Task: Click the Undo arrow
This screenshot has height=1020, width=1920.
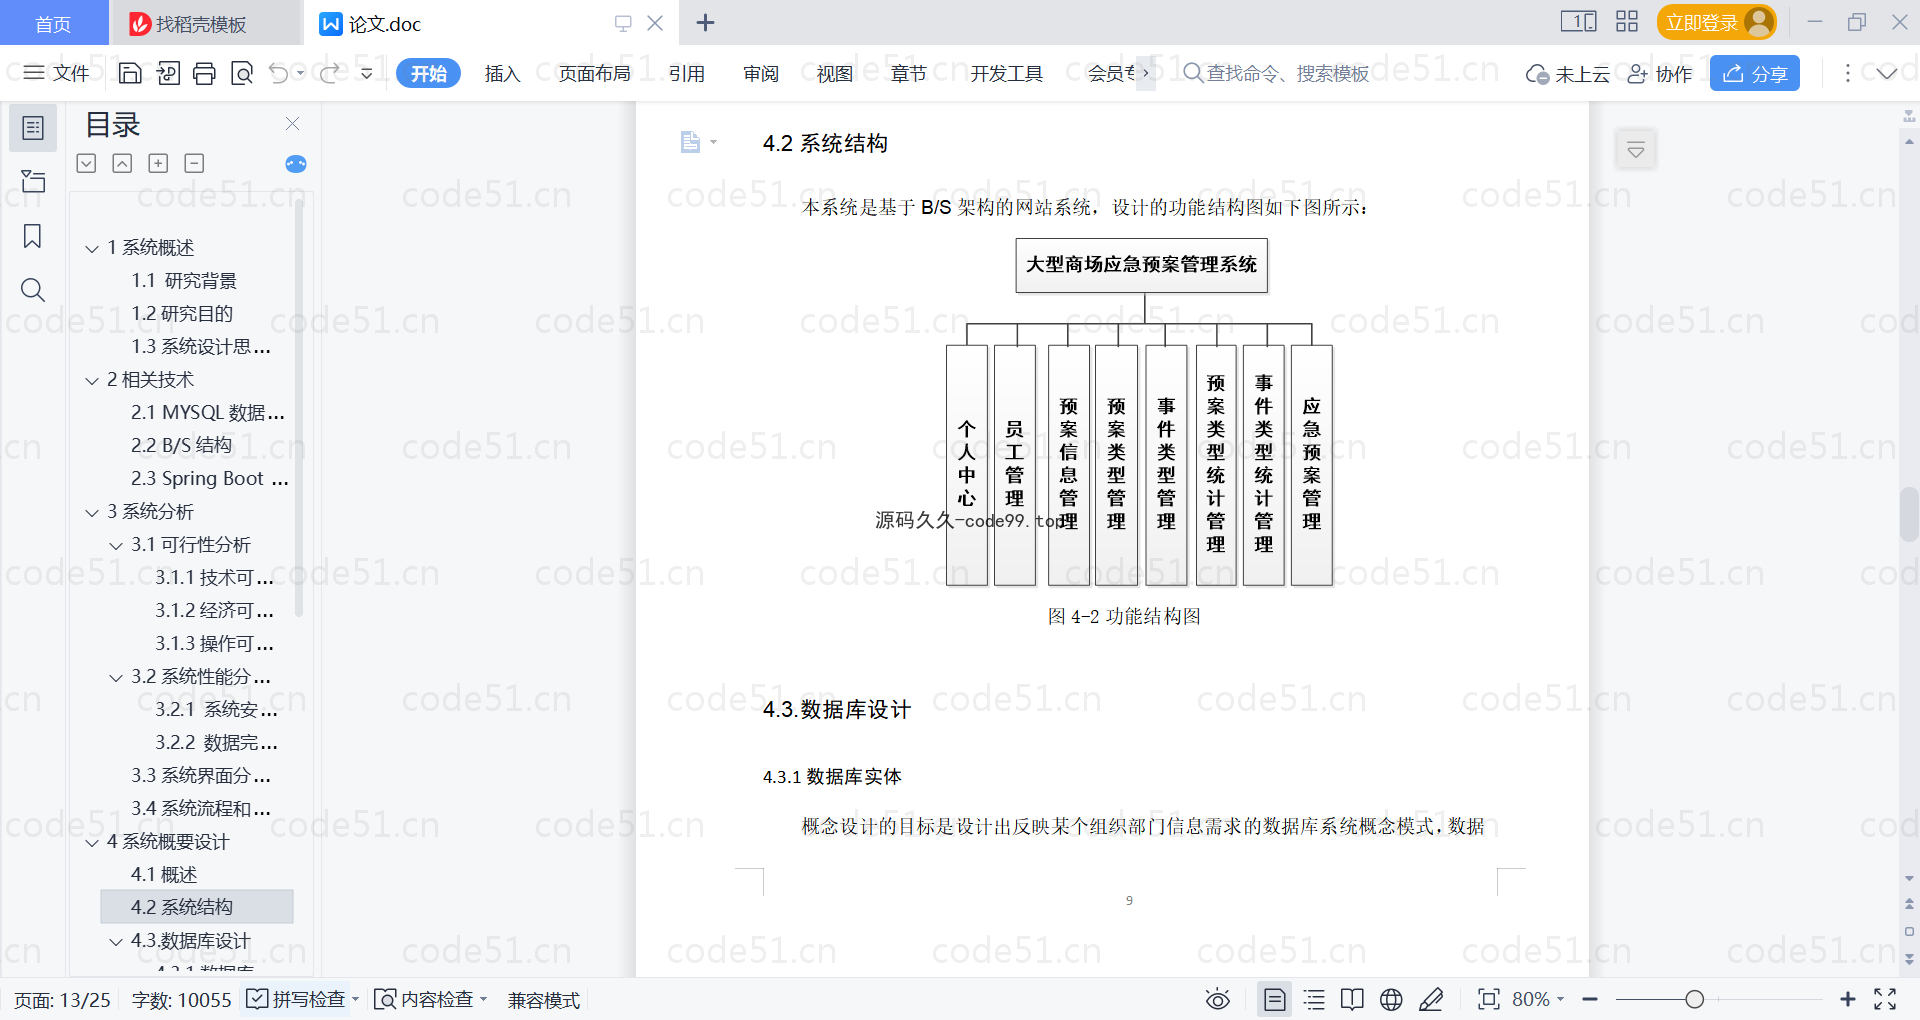Action: click(279, 73)
